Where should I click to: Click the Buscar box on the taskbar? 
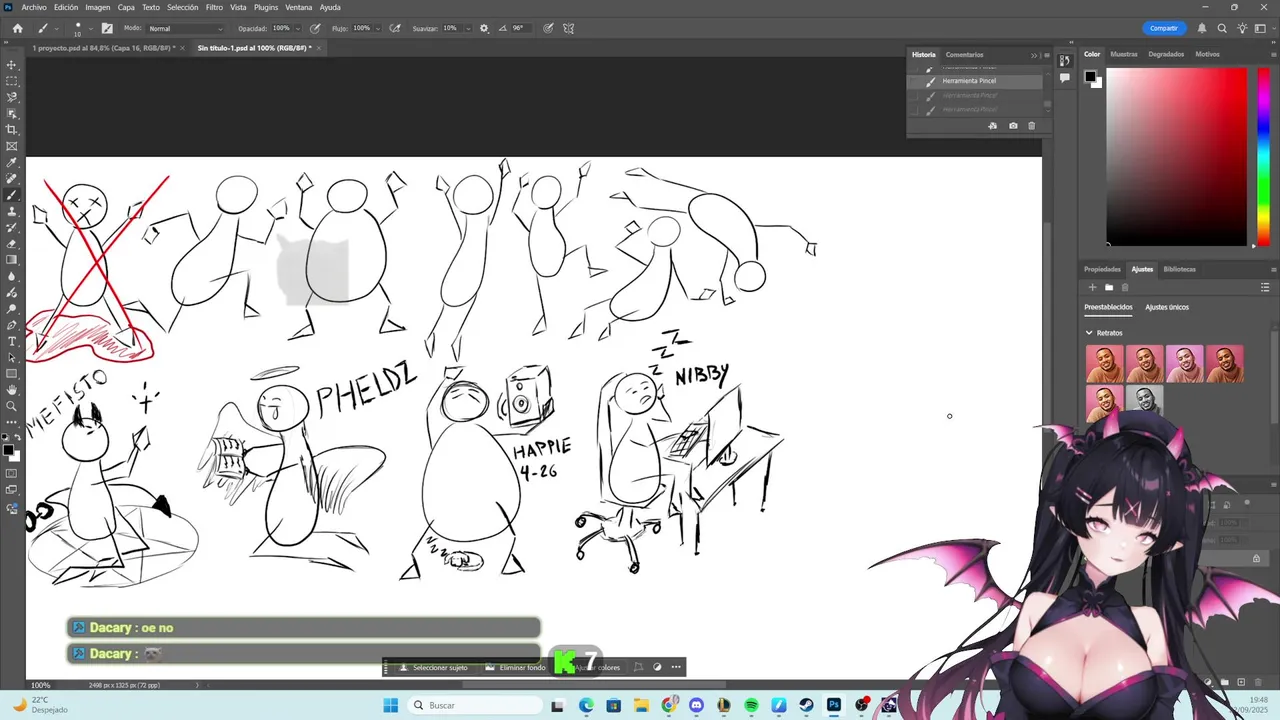[474, 705]
